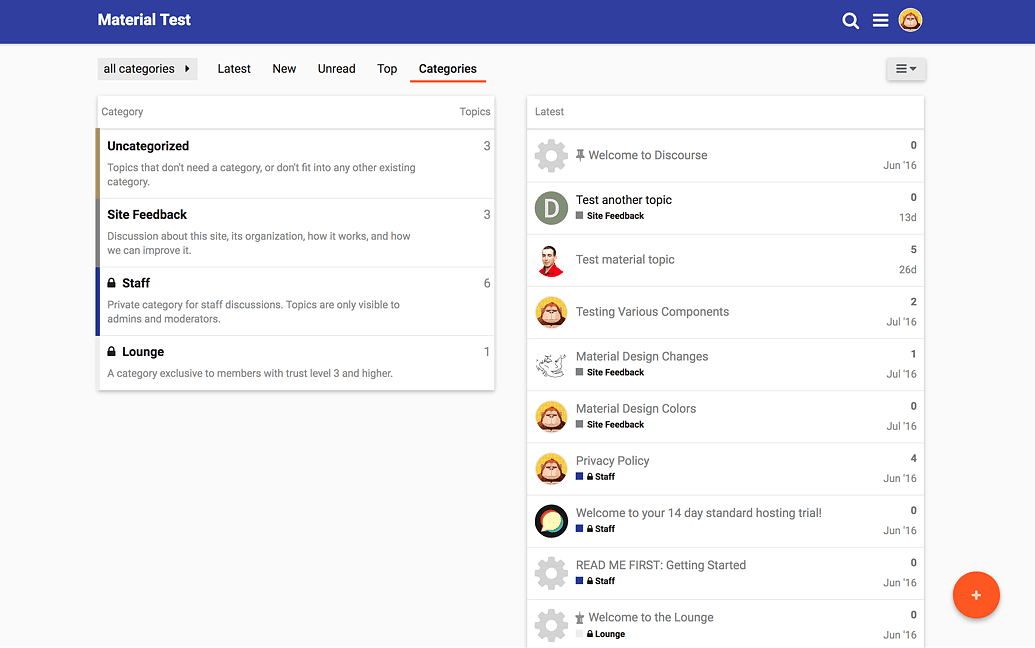Open the list options dropdown button
Screen dimensions: 1035x648
(905, 69)
